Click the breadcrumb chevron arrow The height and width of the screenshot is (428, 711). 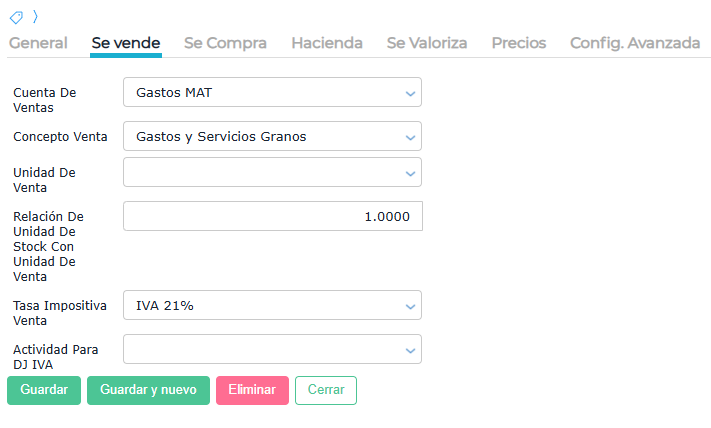(x=33, y=17)
